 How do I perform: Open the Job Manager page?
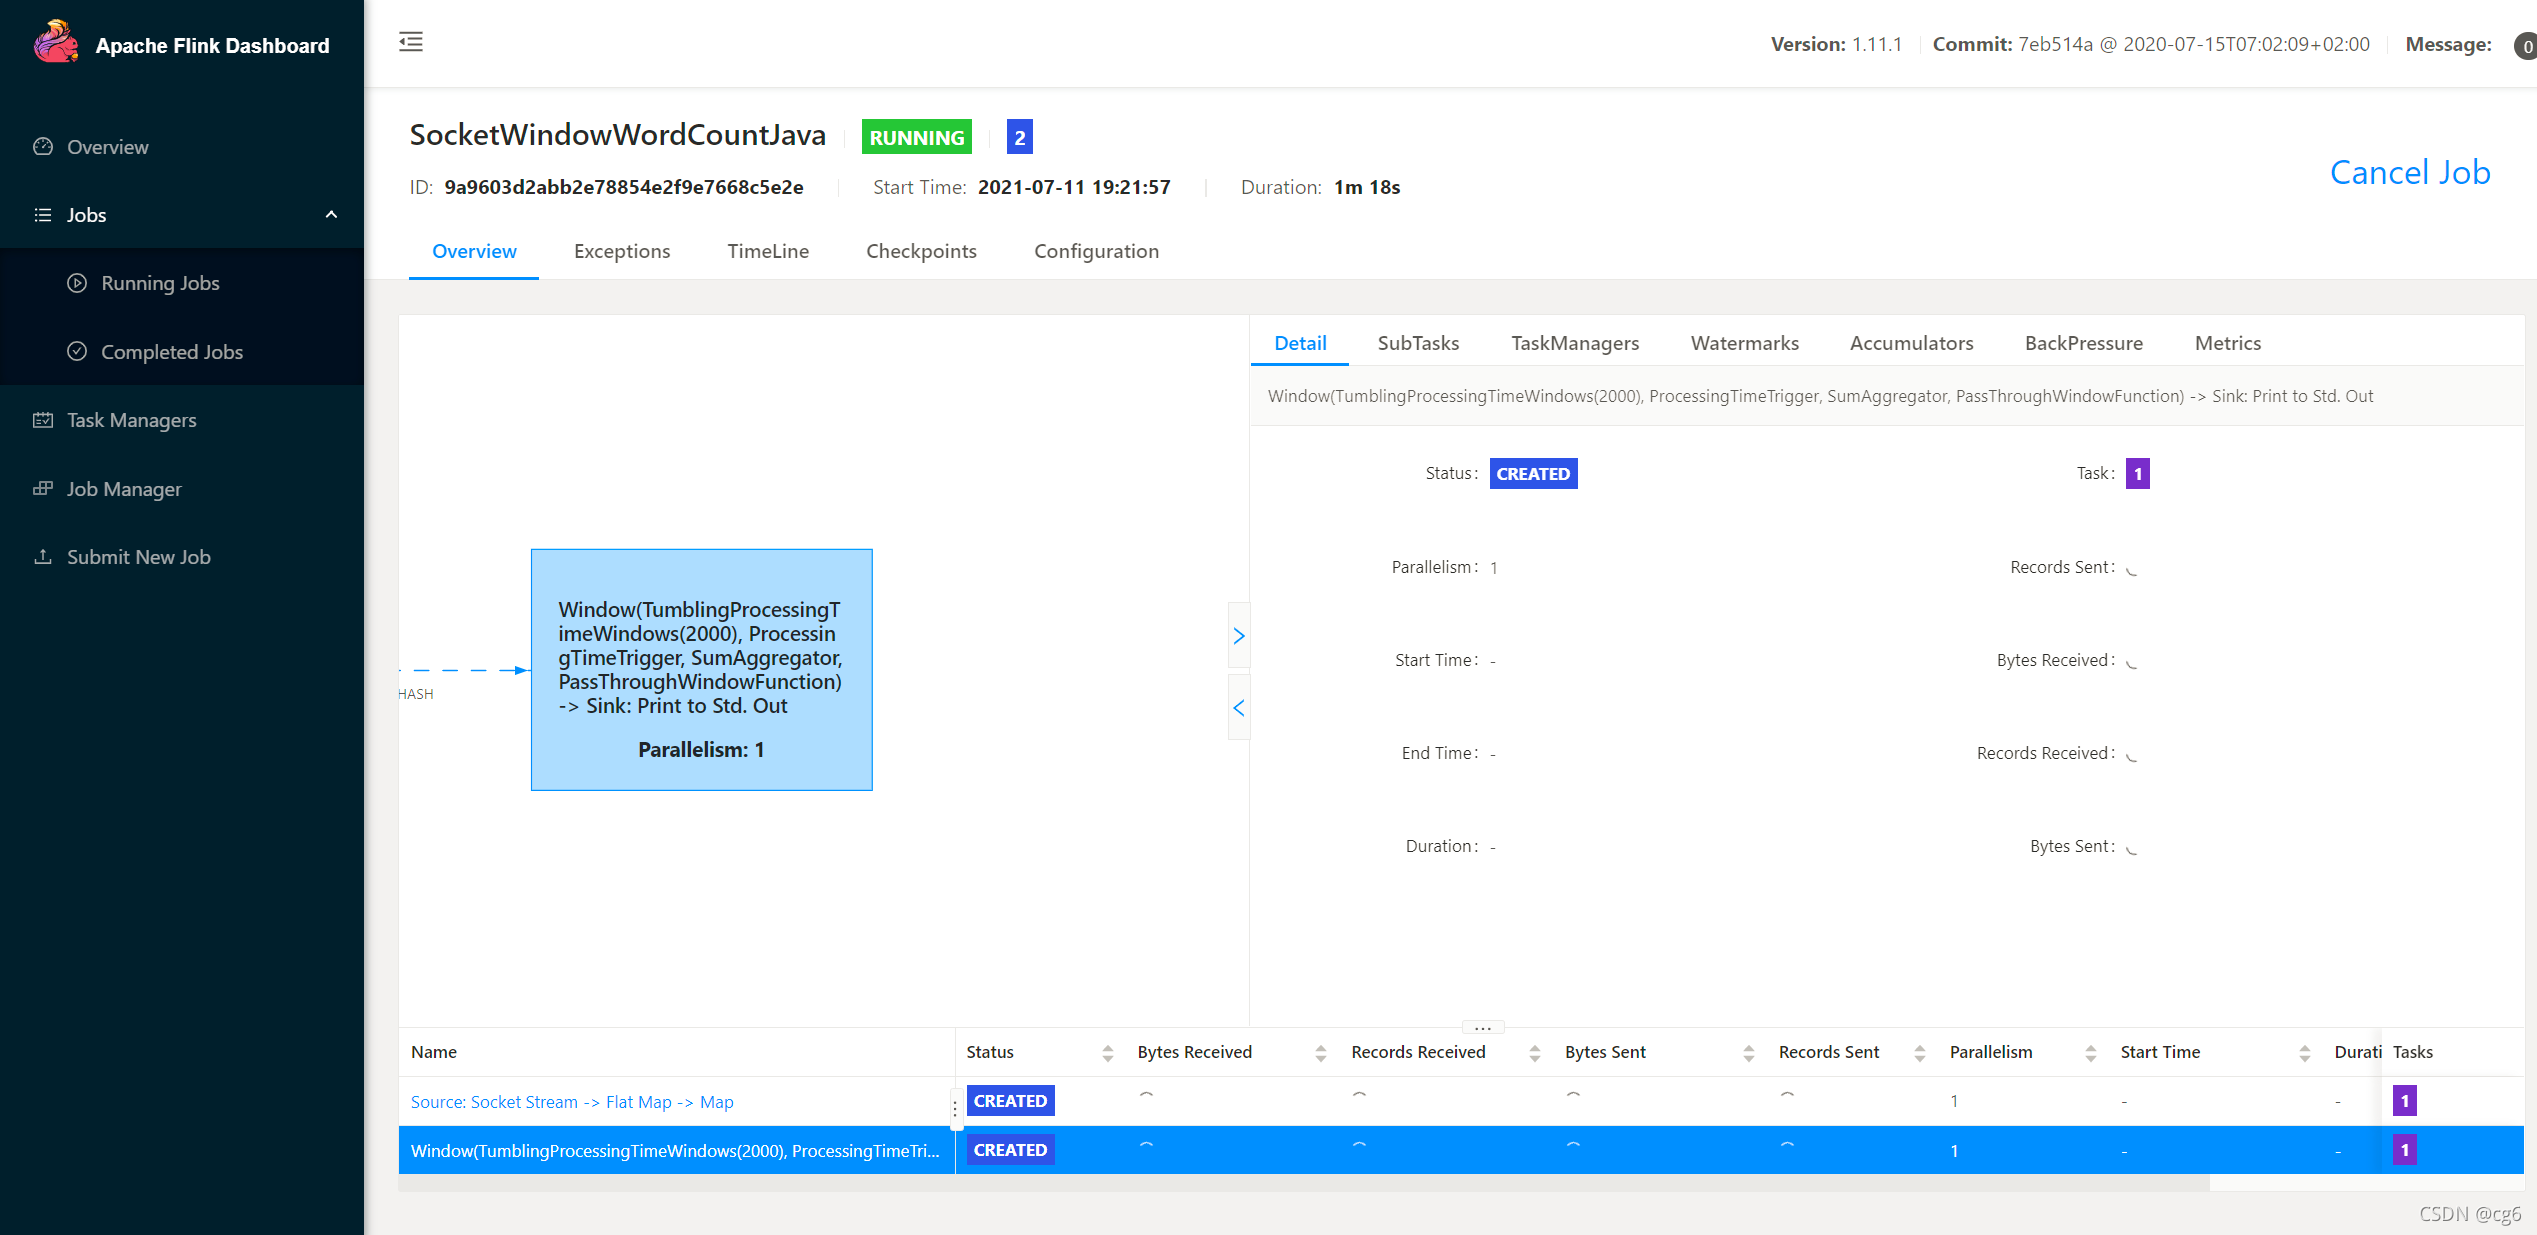coord(124,489)
